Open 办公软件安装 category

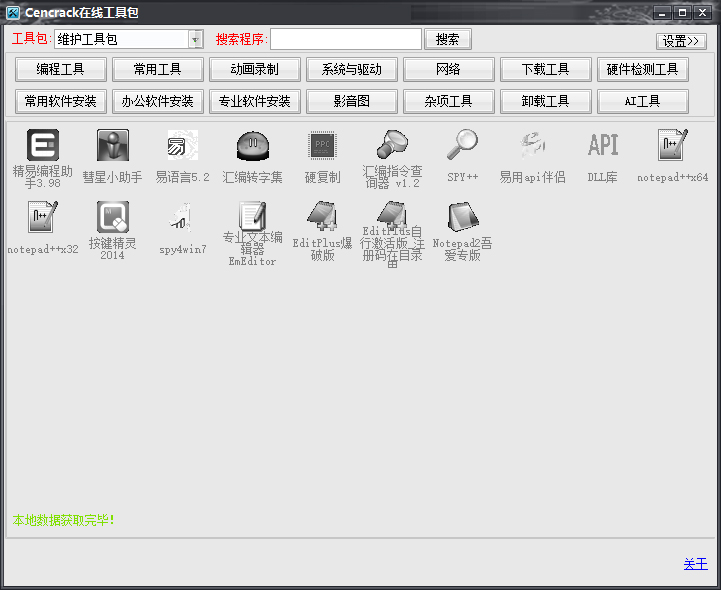click(x=158, y=101)
